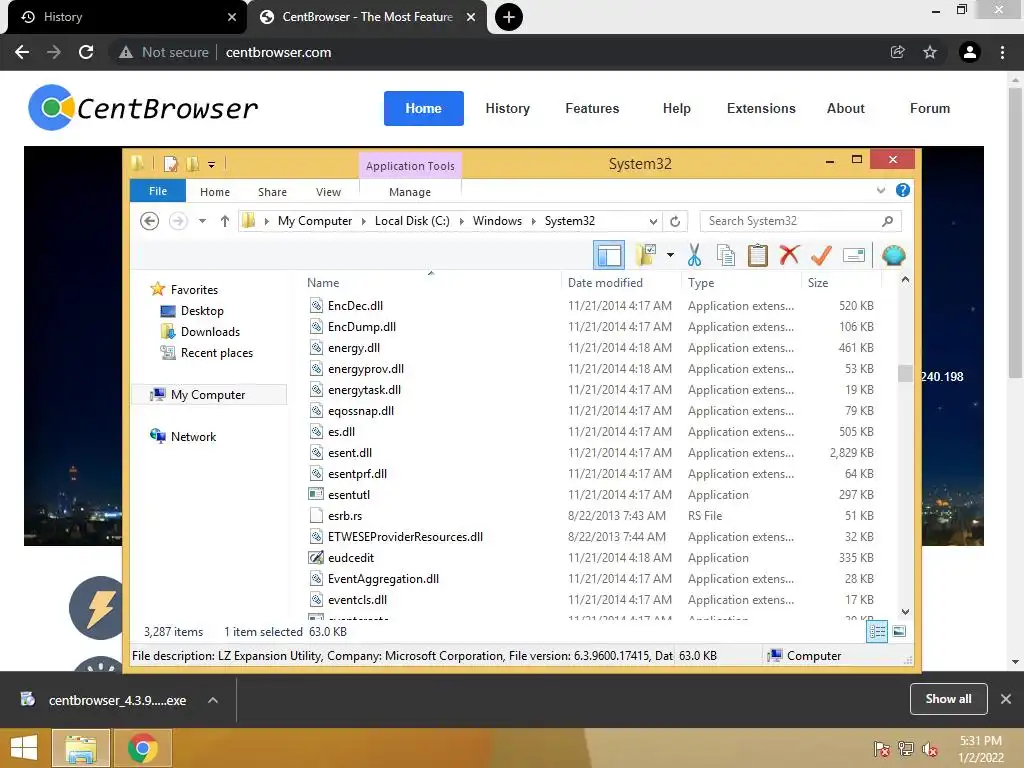This screenshot has width=1024, height=768.
Task: Click the search magnifier icon in Explorer
Action: pyautogui.click(x=887, y=221)
